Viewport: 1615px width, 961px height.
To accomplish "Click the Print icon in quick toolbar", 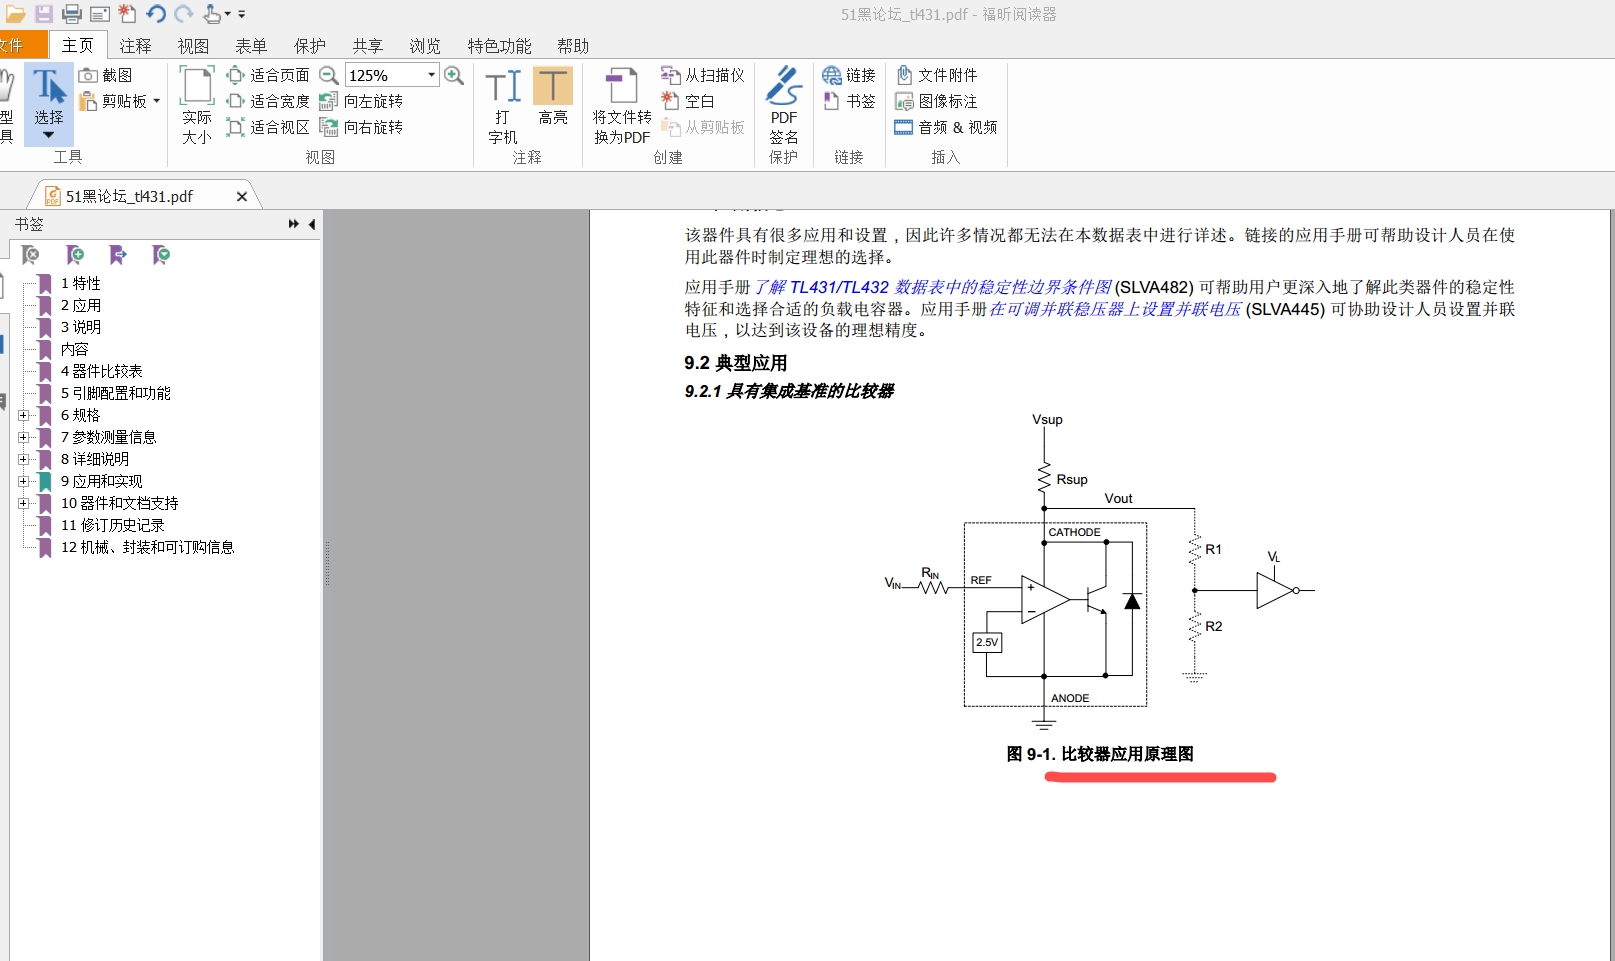I will 72,14.
